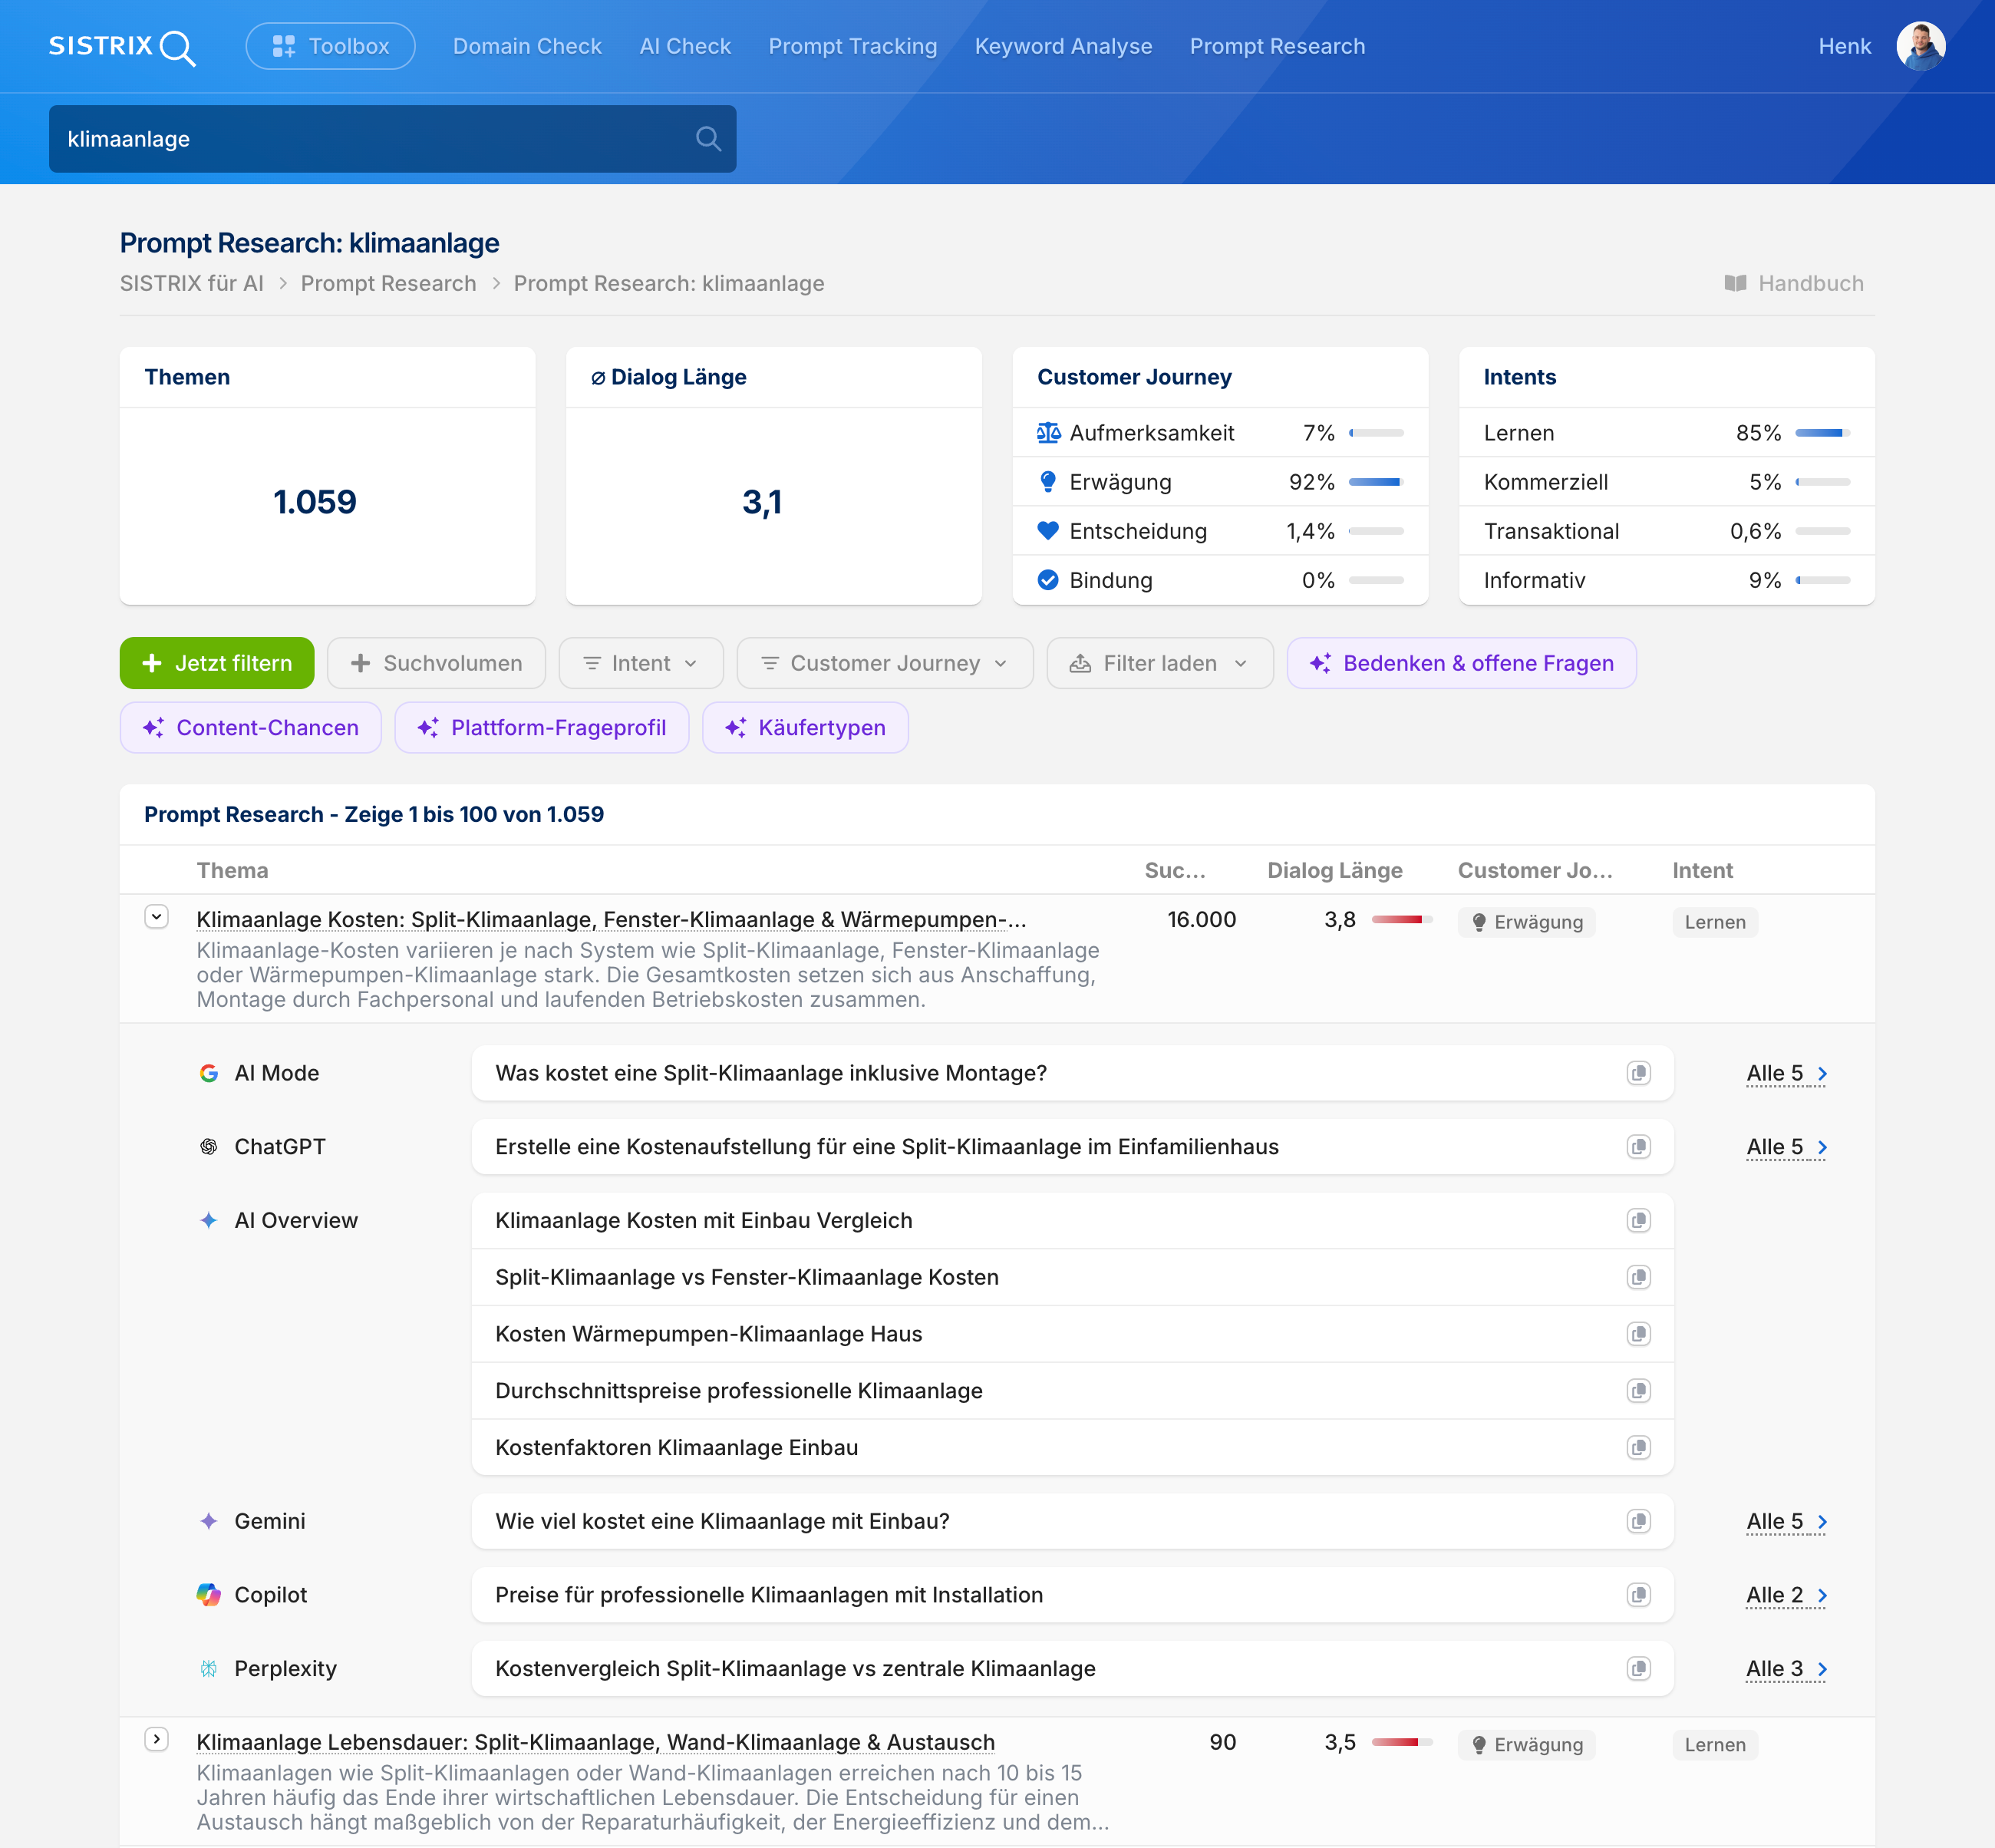This screenshot has height=1848, width=1995.
Task: Click the Dialog Länge 3,8 red bar
Action: tap(1401, 919)
